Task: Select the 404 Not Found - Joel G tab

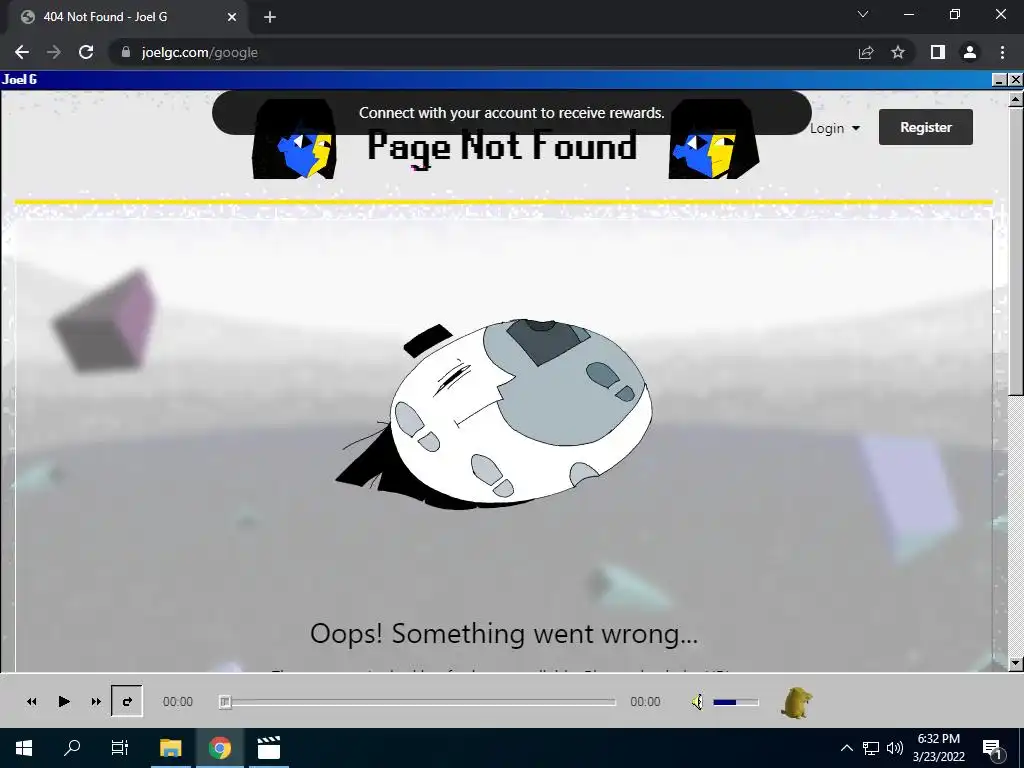Action: (x=124, y=17)
